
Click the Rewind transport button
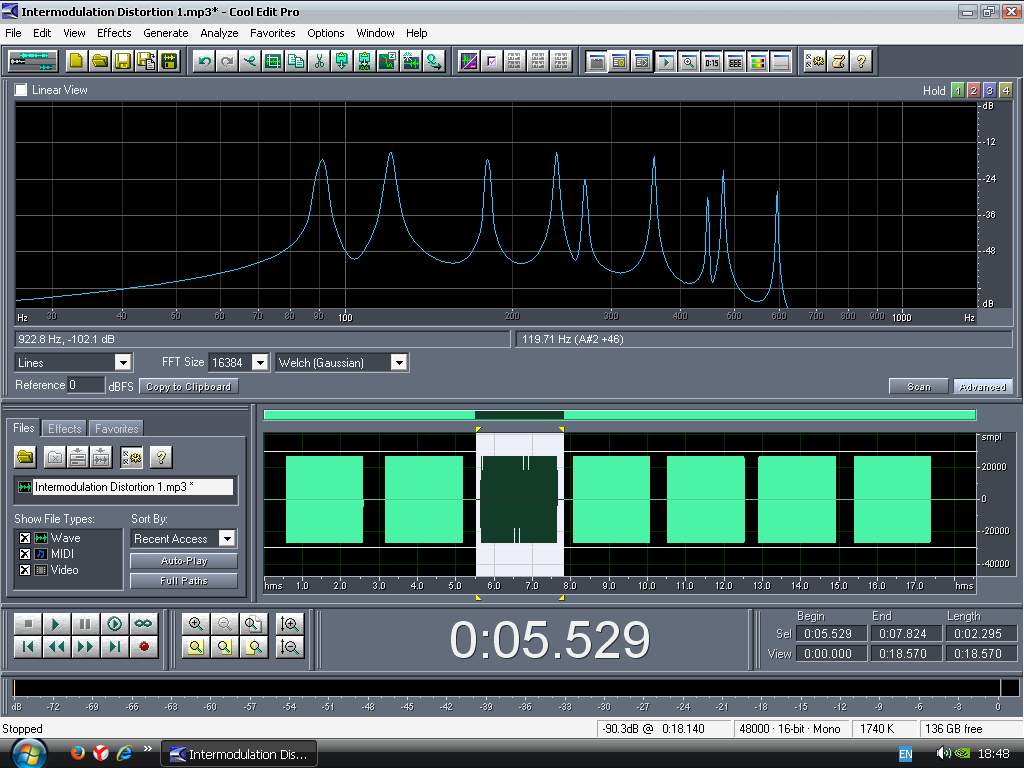pos(56,647)
